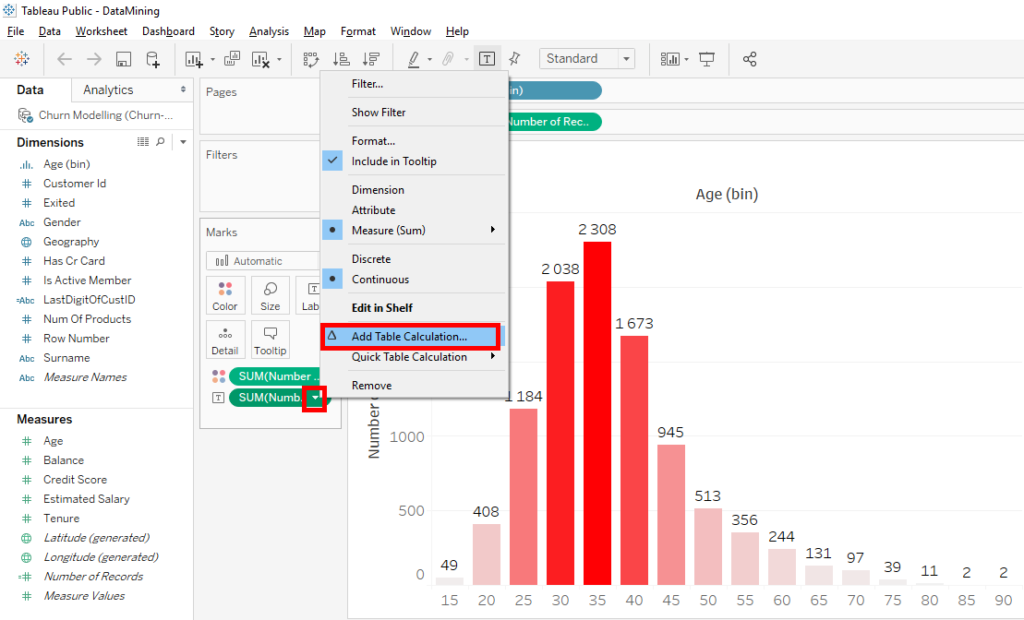Click the Save workbook icon

tap(123, 59)
